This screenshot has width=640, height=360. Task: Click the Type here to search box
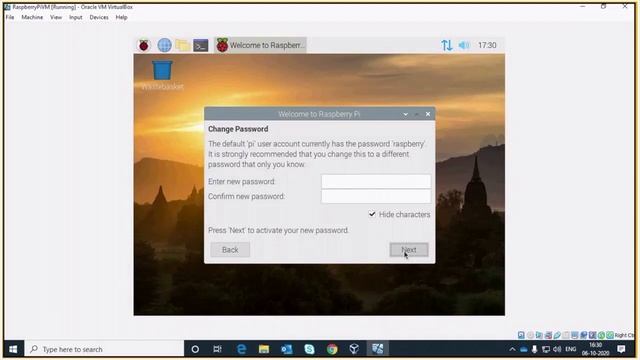104,349
